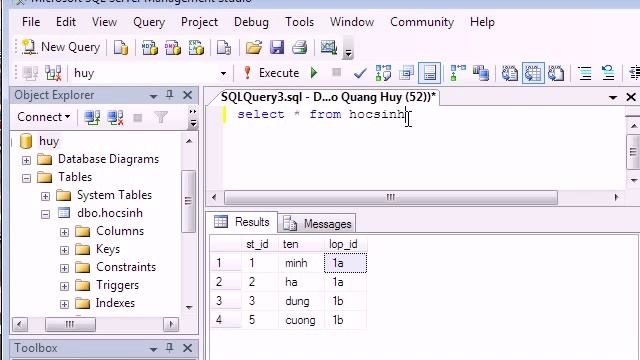Open the Community menu
The height and width of the screenshot is (360, 640).
(422, 22)
